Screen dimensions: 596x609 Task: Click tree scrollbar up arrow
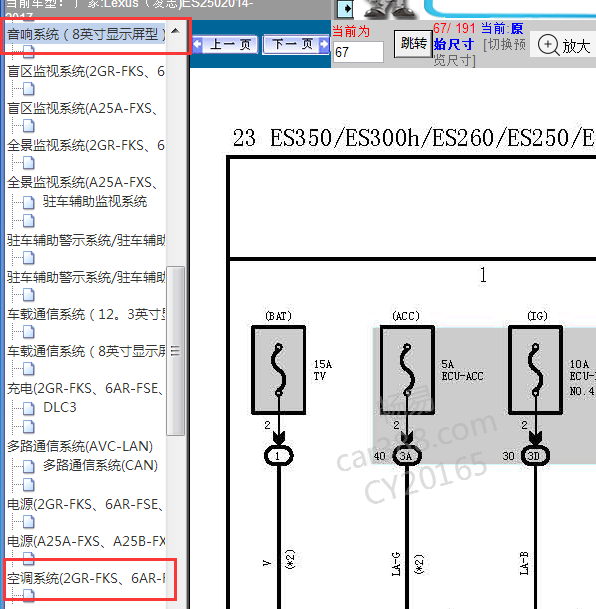click(175, 31)
